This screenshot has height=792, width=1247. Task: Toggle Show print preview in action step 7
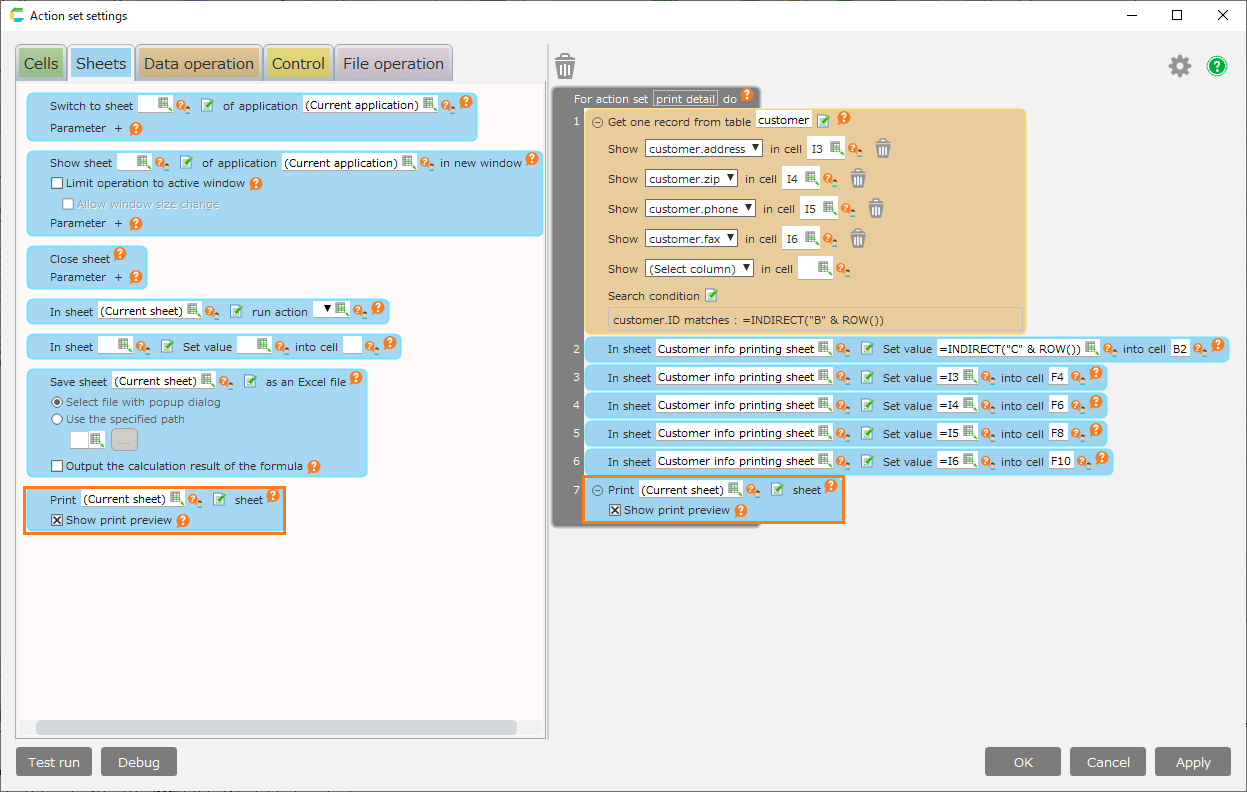point(616,510)
